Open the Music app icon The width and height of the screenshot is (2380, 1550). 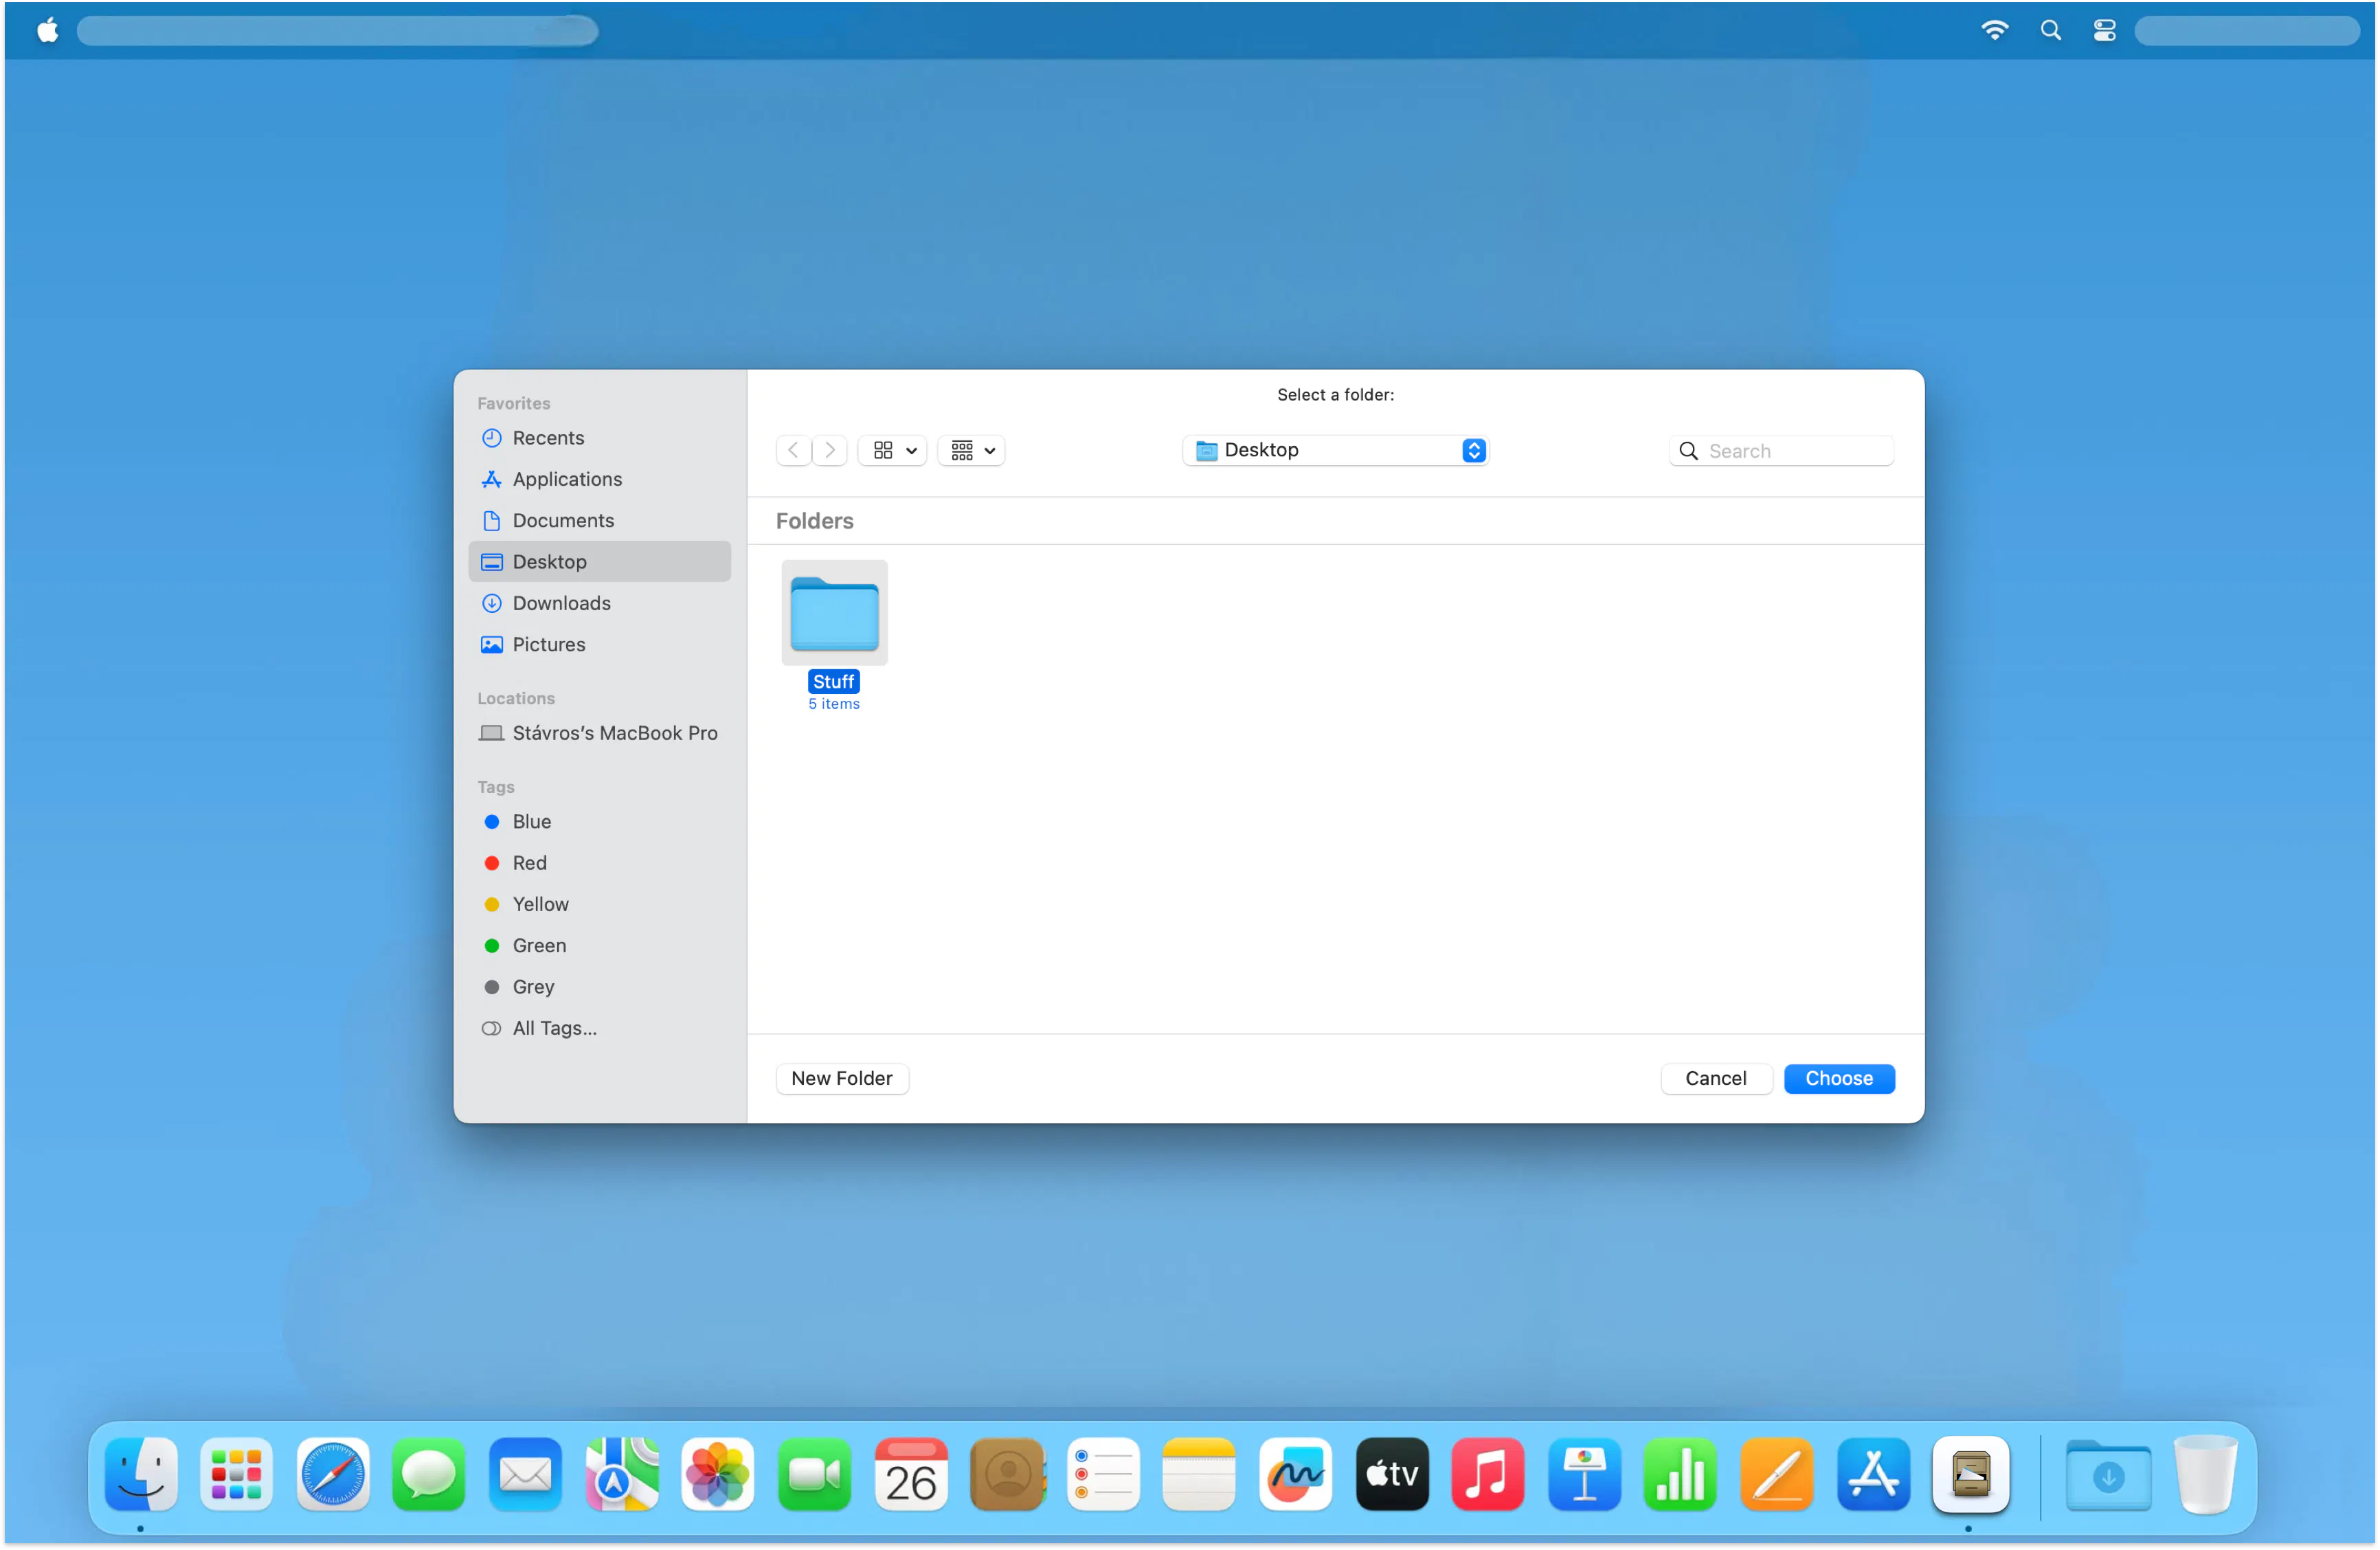point(1487,1474)
